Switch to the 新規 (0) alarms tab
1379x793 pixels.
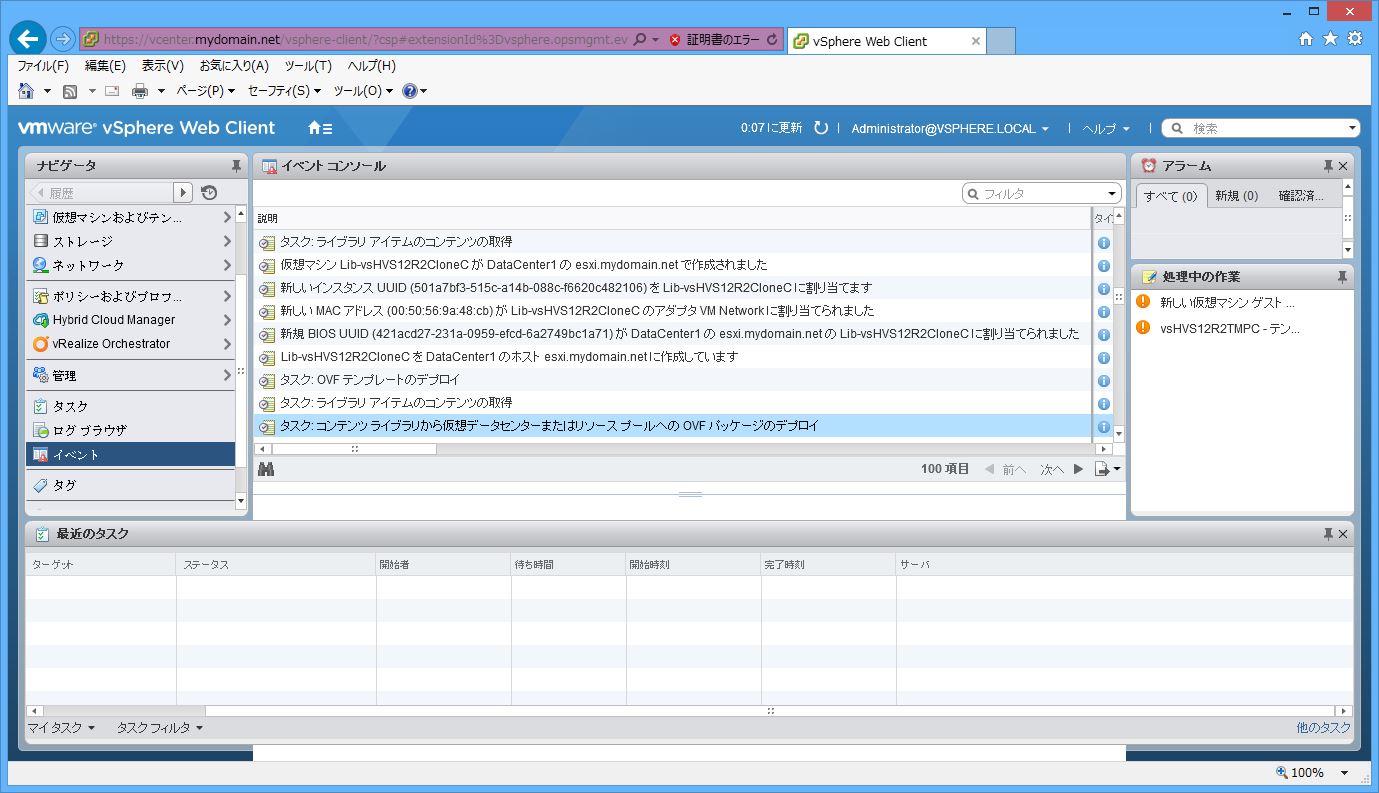click(x=1236, y=196)
